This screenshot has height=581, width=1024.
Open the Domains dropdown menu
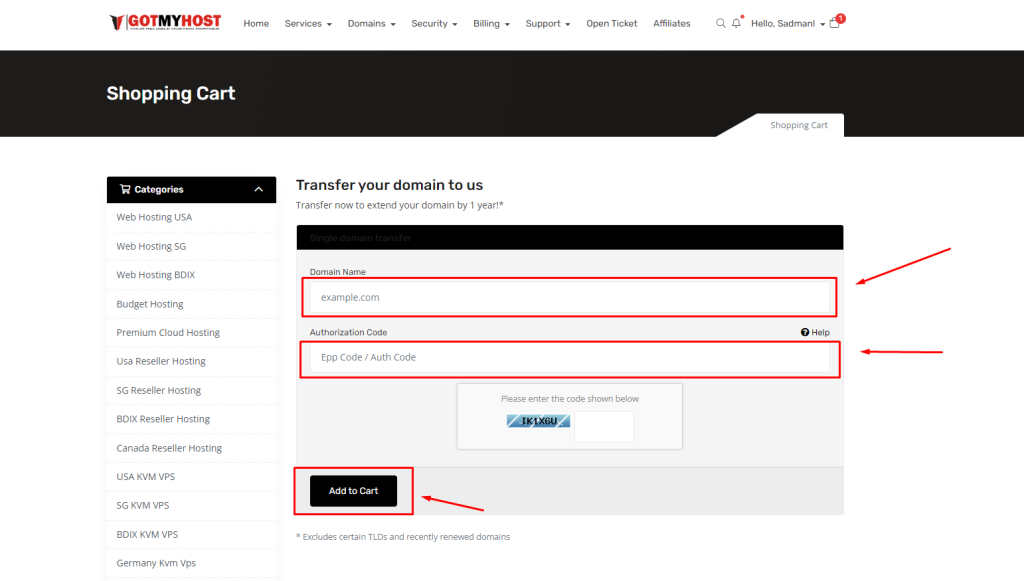point(371,24)
